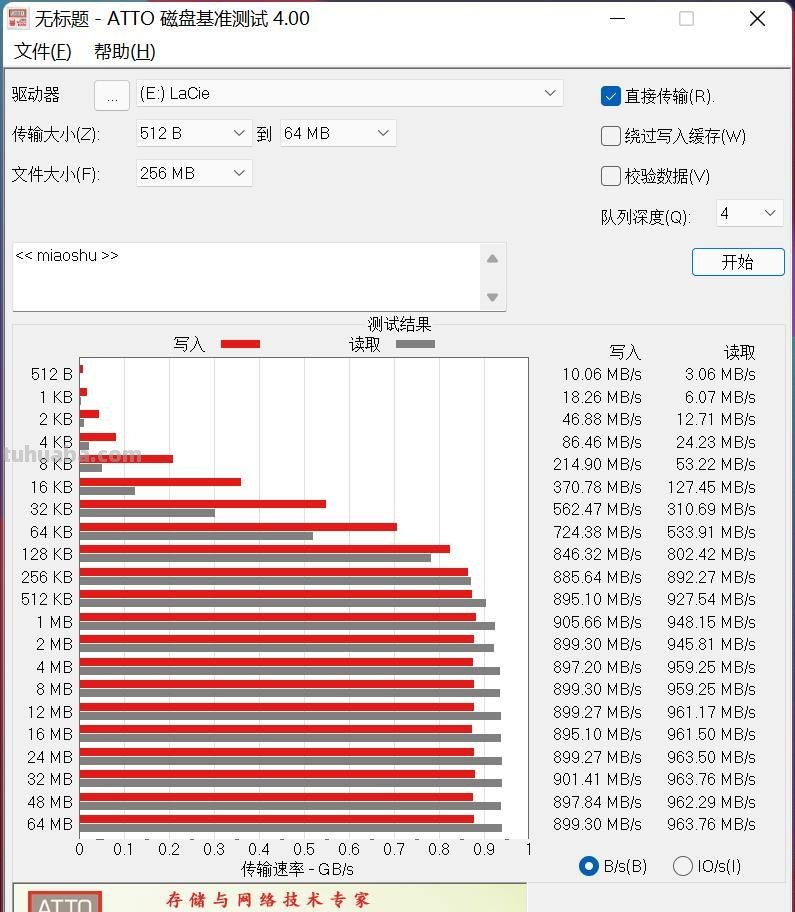The image size is (795, 912).
Task: Click the 开始 button to begin the test
Action: (x=738, y=262)
